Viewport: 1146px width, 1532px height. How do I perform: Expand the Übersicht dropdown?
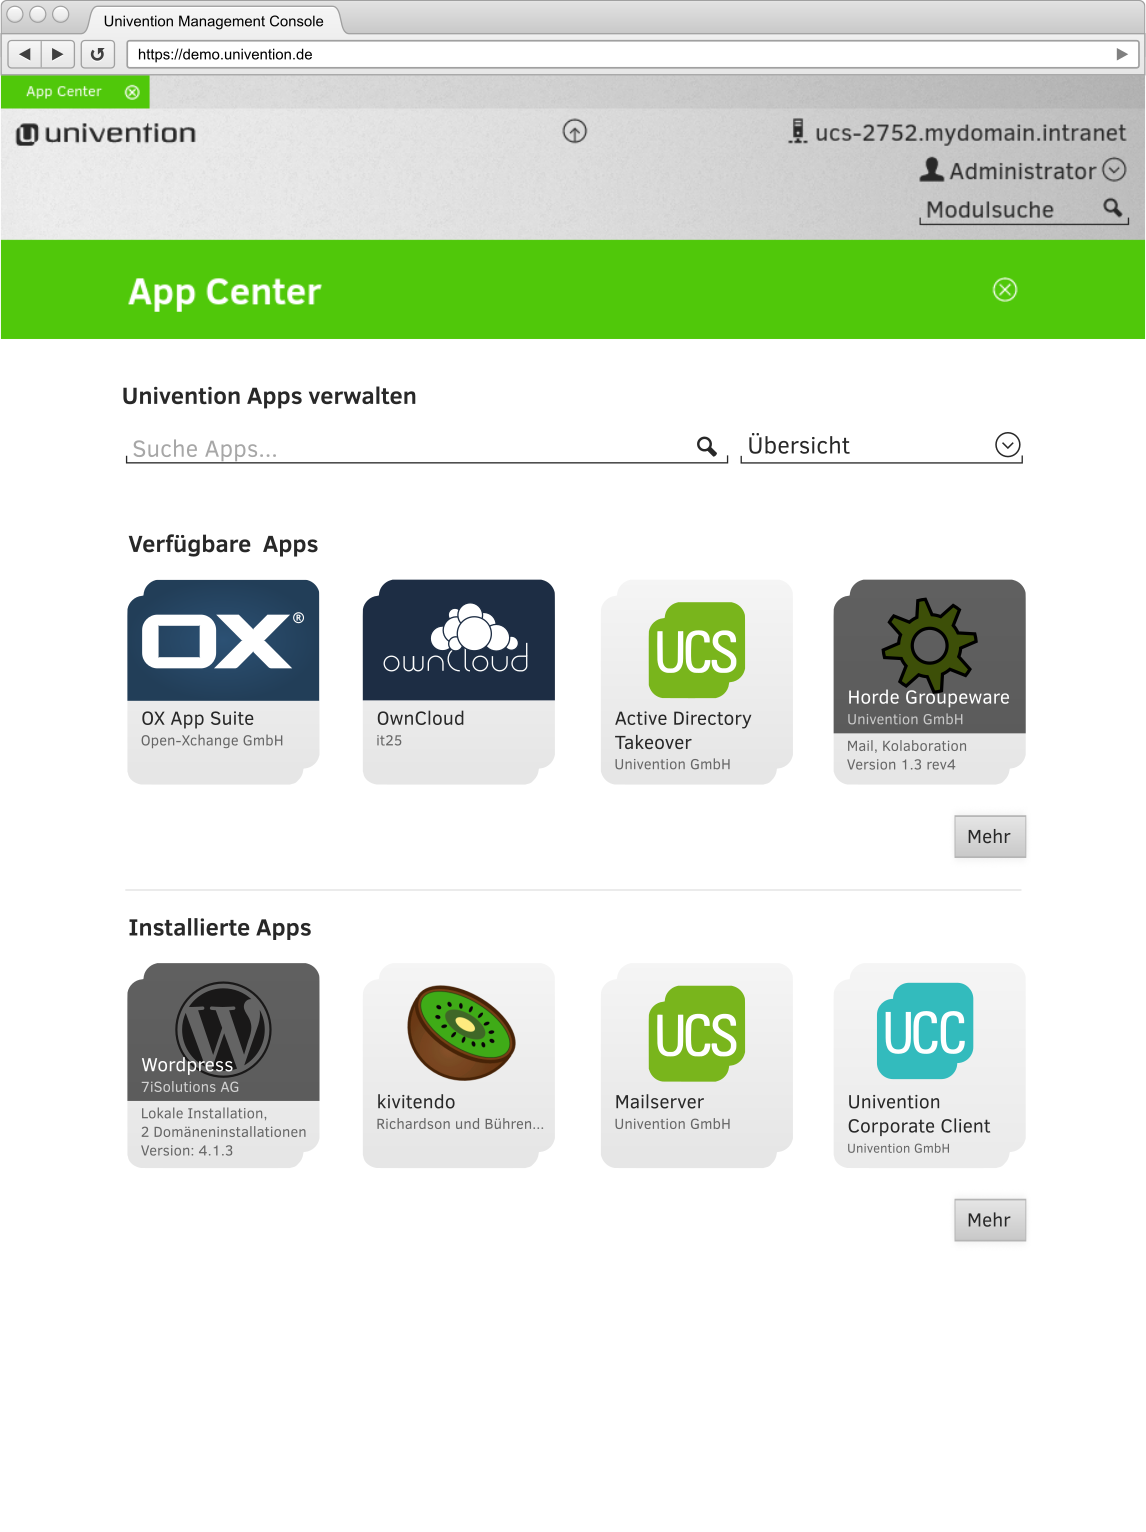coord(1007,445)
